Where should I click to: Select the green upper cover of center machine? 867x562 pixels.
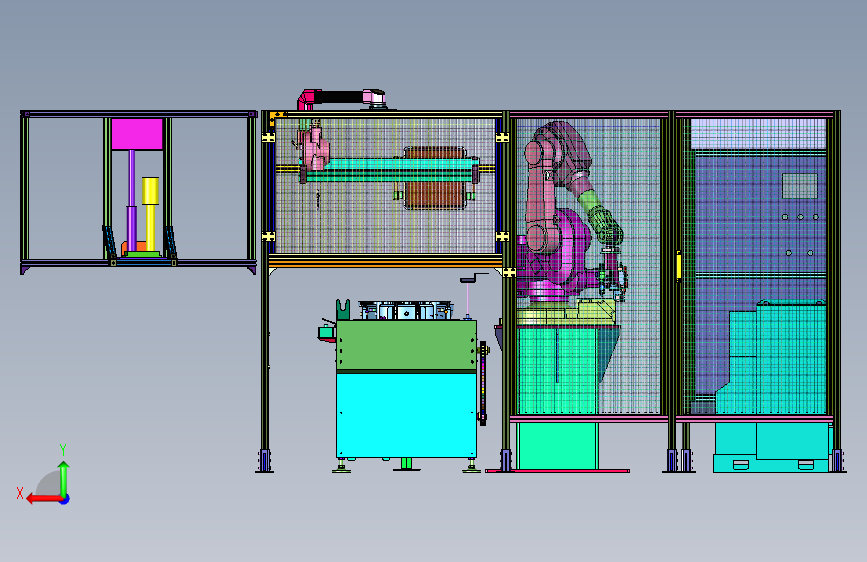pyautogui.click(x=406, y=345)
